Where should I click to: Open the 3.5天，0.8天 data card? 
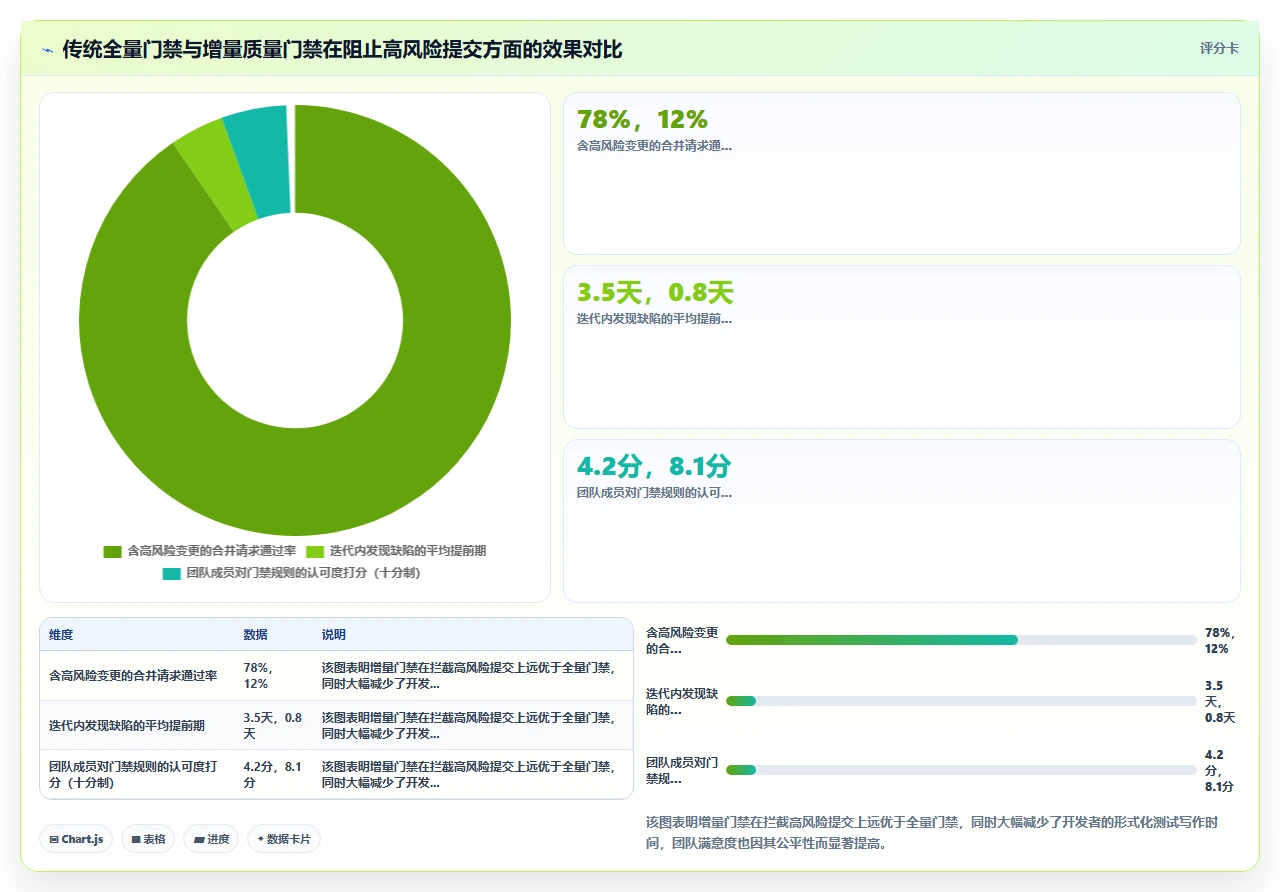[901, 347]
